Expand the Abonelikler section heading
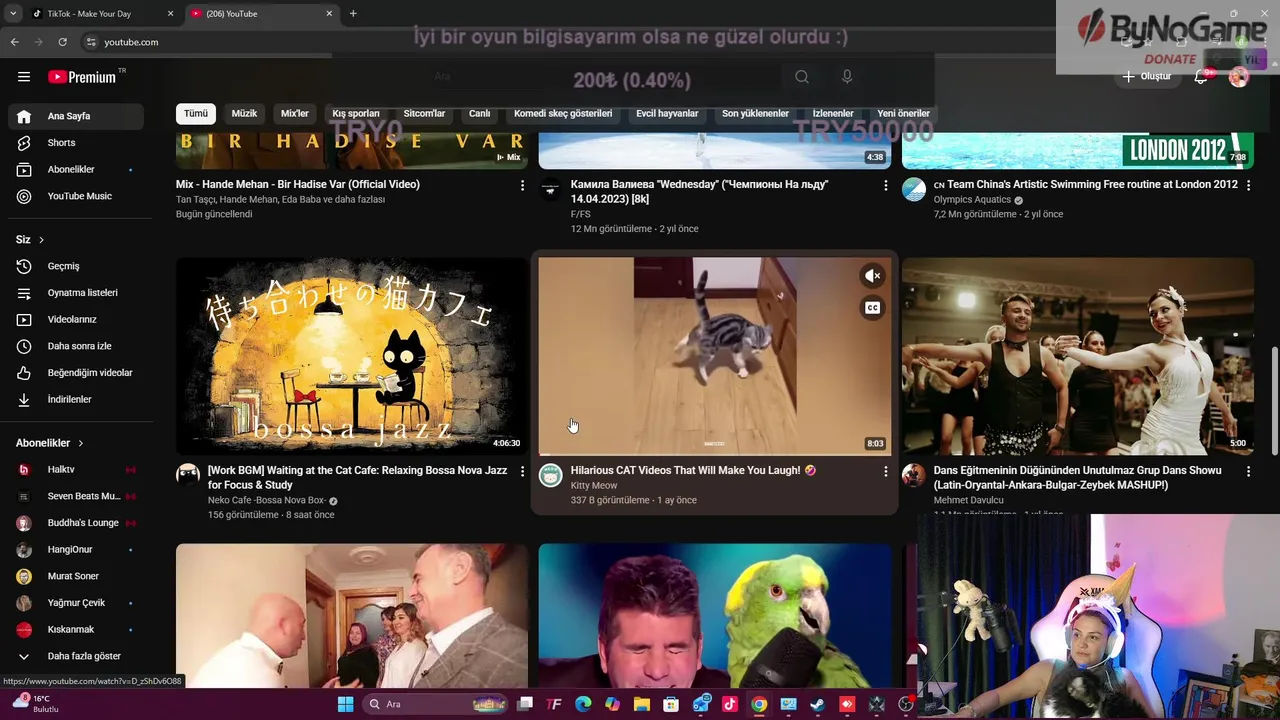The height and width of the screenshot is (720, 1280). [x=50, y=443]
